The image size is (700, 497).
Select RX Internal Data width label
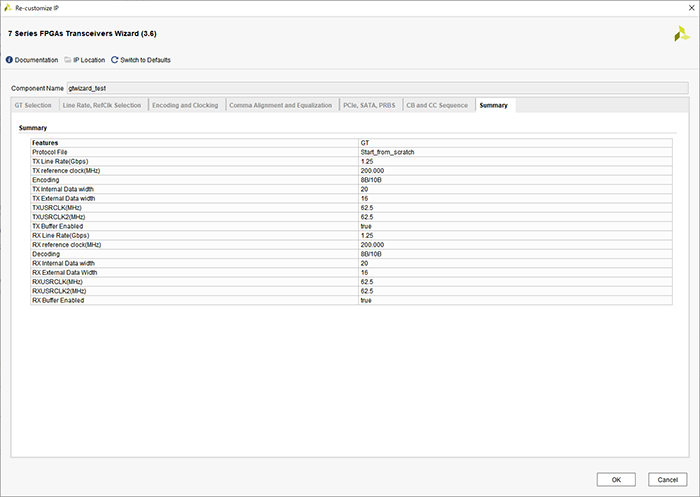pos(63,263)
